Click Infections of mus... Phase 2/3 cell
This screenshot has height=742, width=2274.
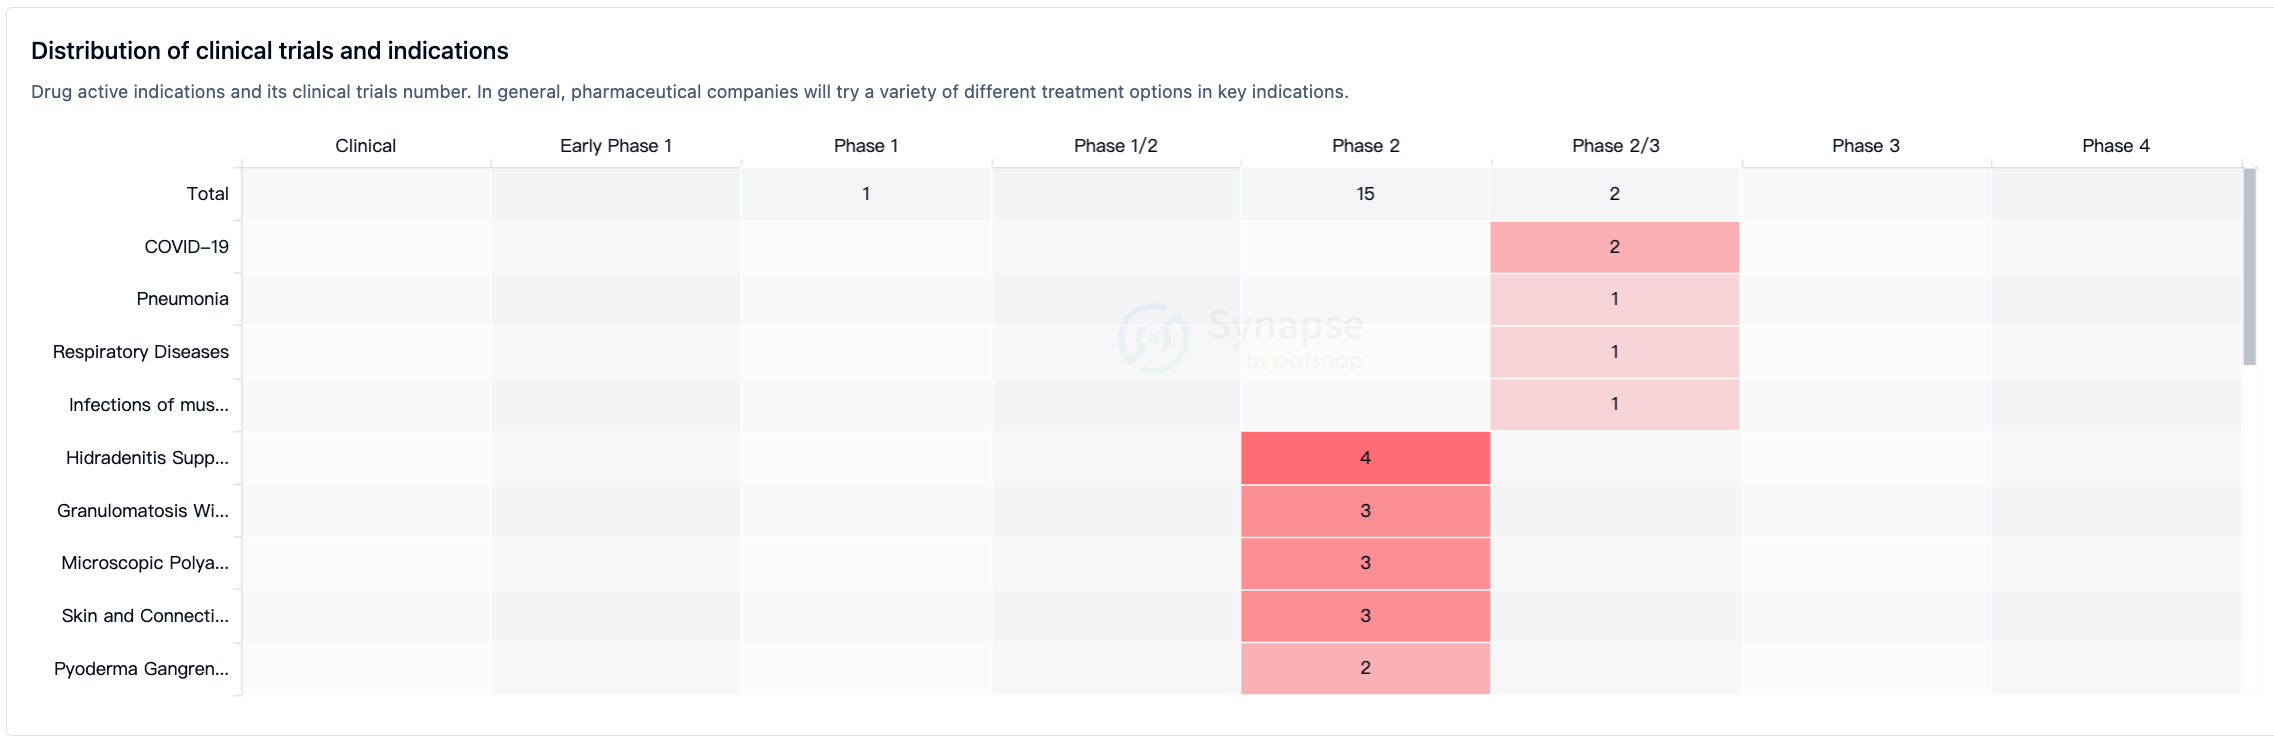point(1614,404)
